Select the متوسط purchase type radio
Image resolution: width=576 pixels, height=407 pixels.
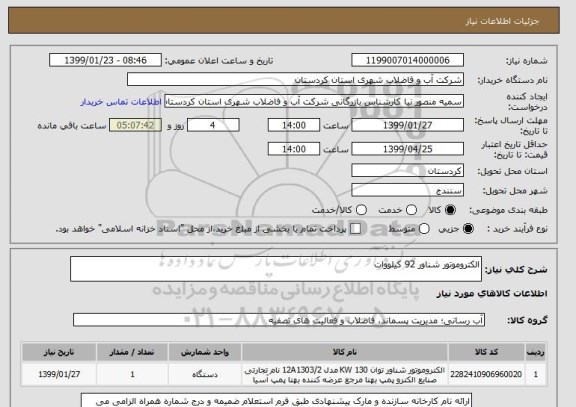point(424,228)
